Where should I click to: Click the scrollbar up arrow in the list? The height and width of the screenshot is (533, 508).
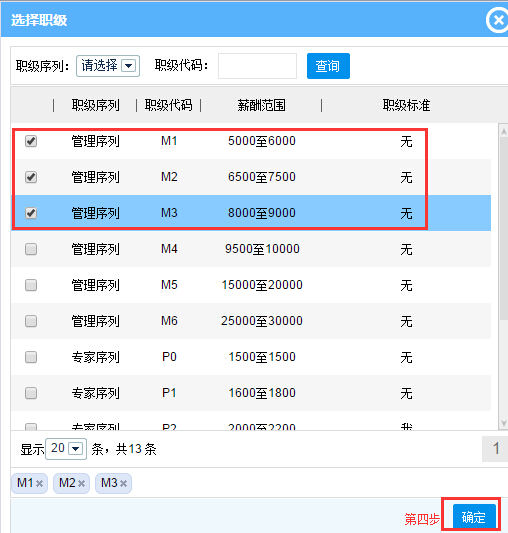pos(504,132)
